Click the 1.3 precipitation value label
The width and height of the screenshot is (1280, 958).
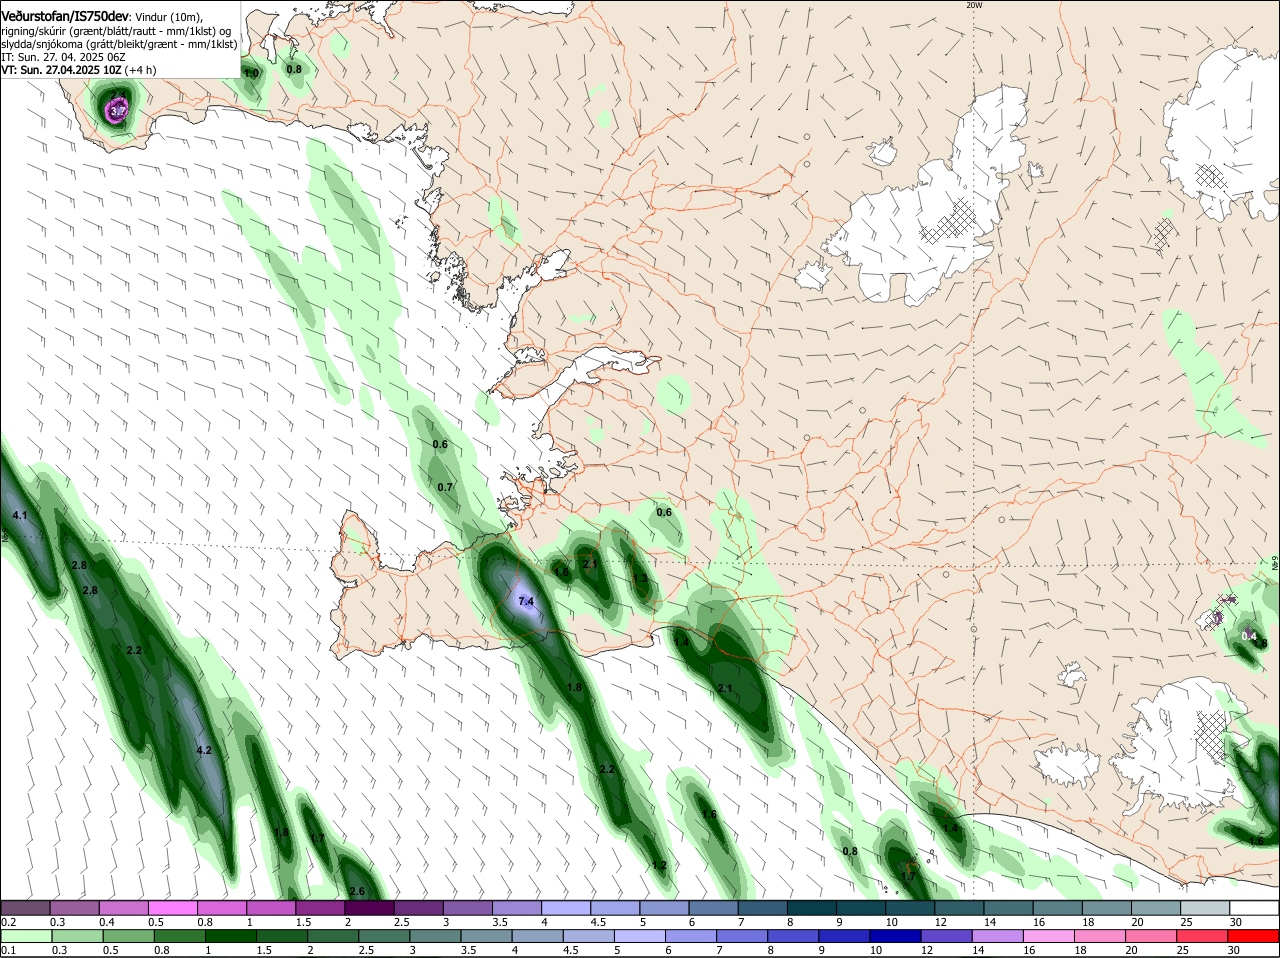pos(640,578)
